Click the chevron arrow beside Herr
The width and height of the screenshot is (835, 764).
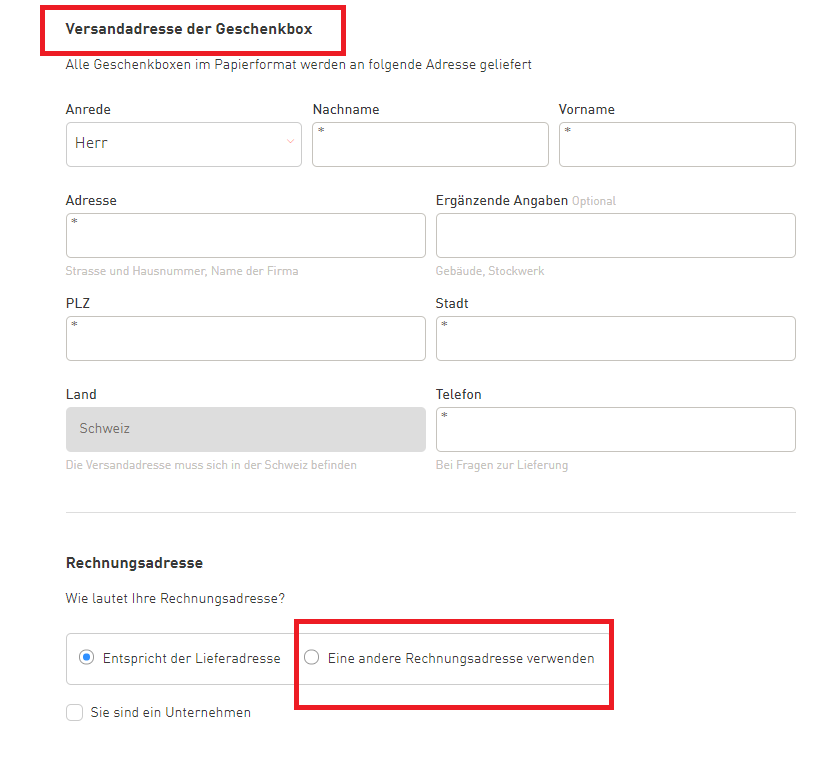[291, 142]
